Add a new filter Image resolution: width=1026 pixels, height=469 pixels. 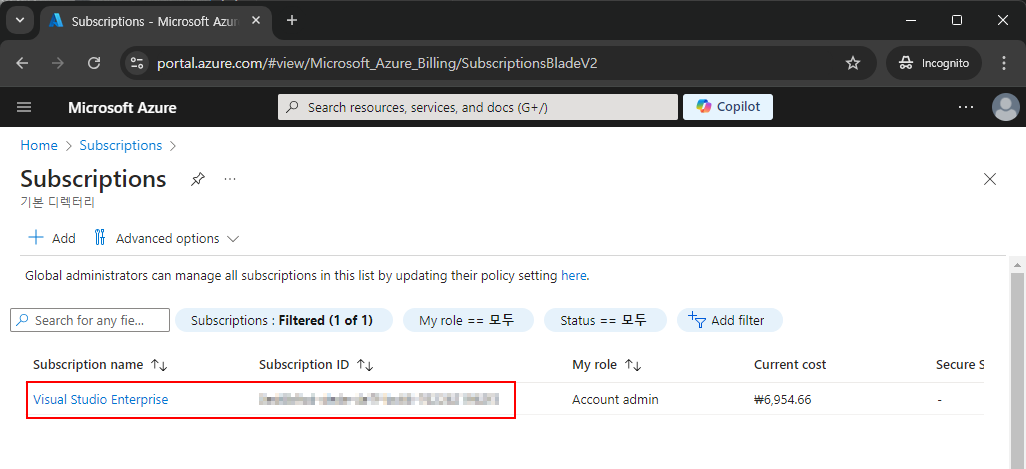click(730, 321)
